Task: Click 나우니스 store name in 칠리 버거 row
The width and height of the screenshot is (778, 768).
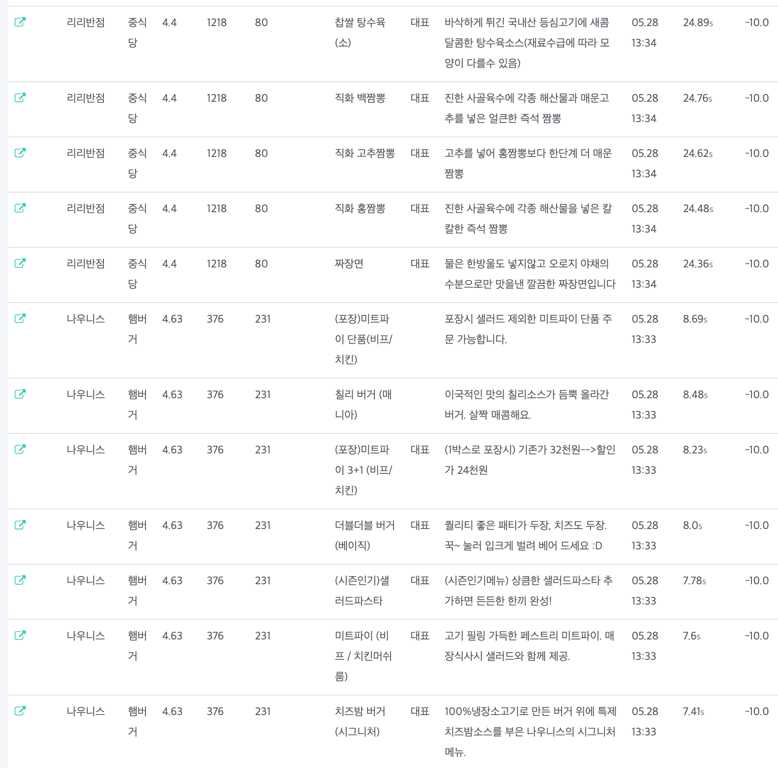Action: (86, 394)
